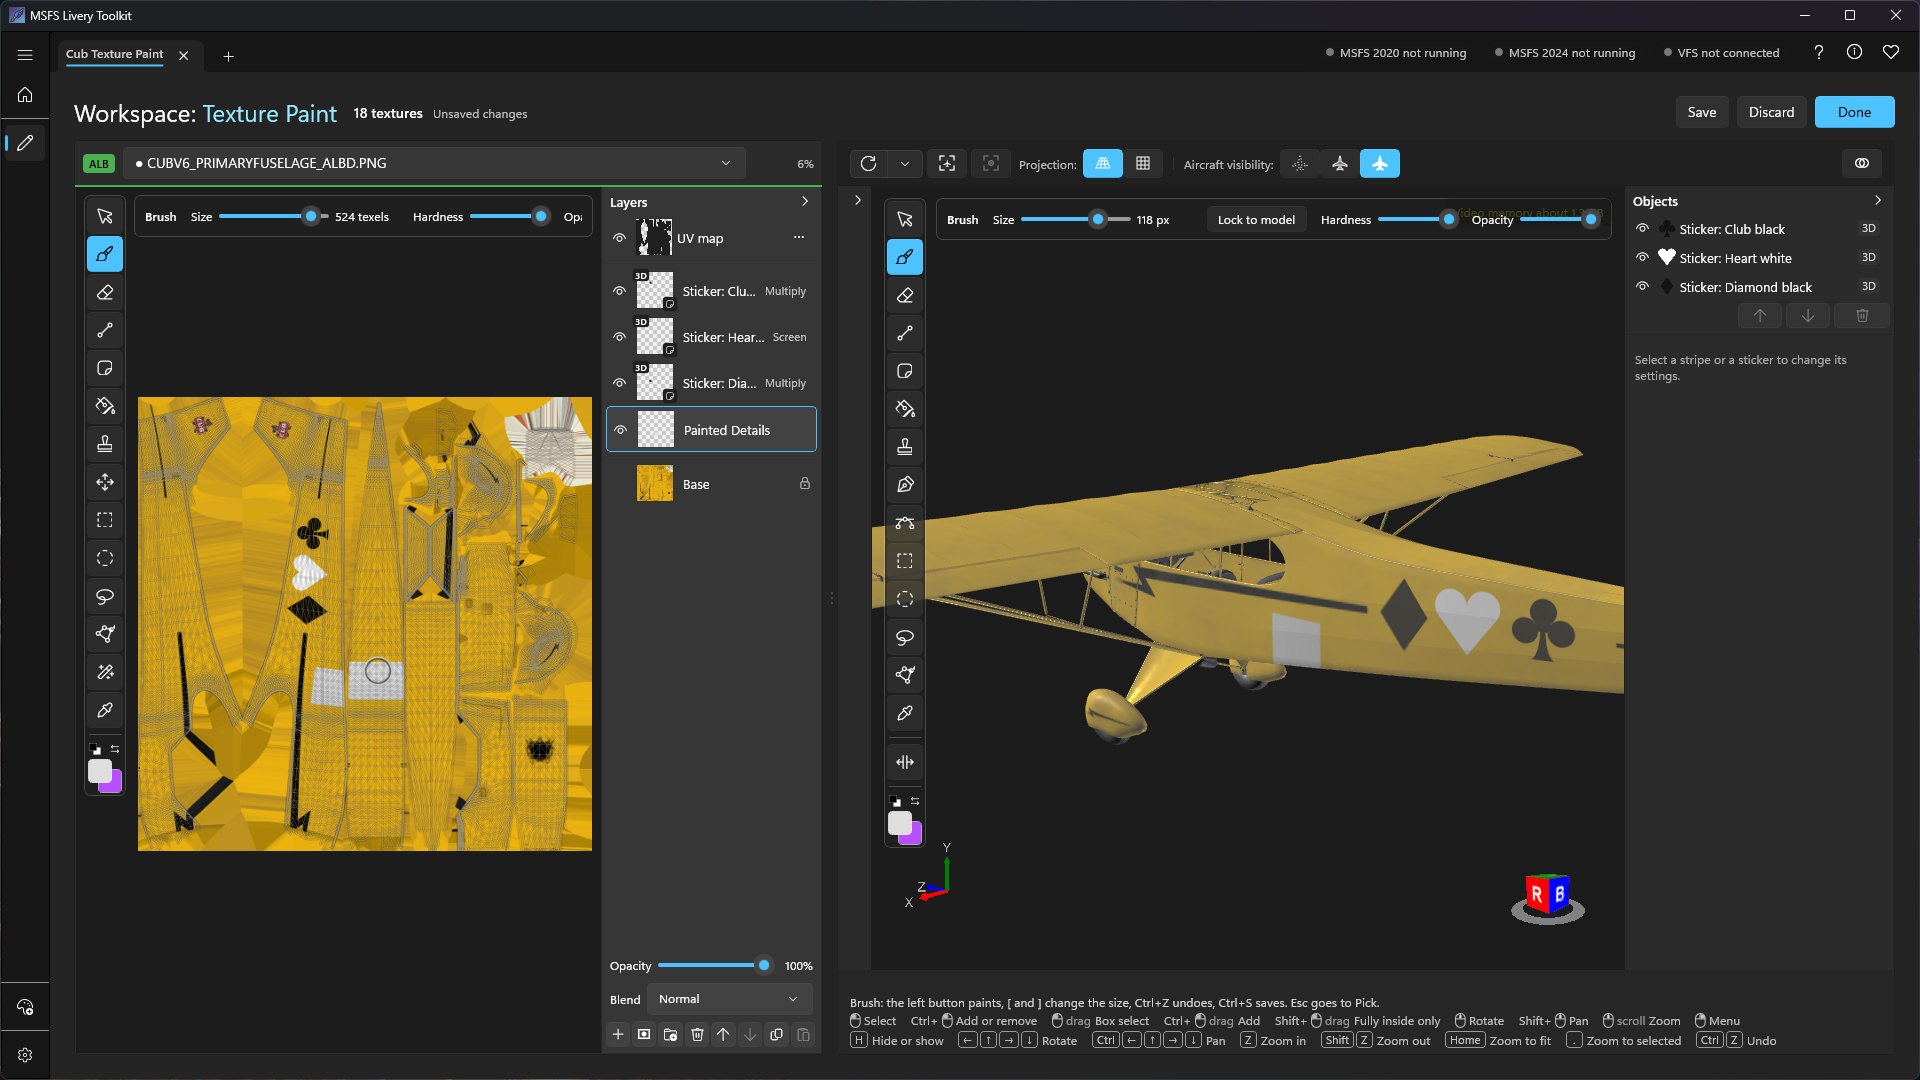Pick the Fill bucket tool in the 2D toolbar
Image resolution: width=1920 pixels, height=1080 pixels.
click(x=105, y=407)
